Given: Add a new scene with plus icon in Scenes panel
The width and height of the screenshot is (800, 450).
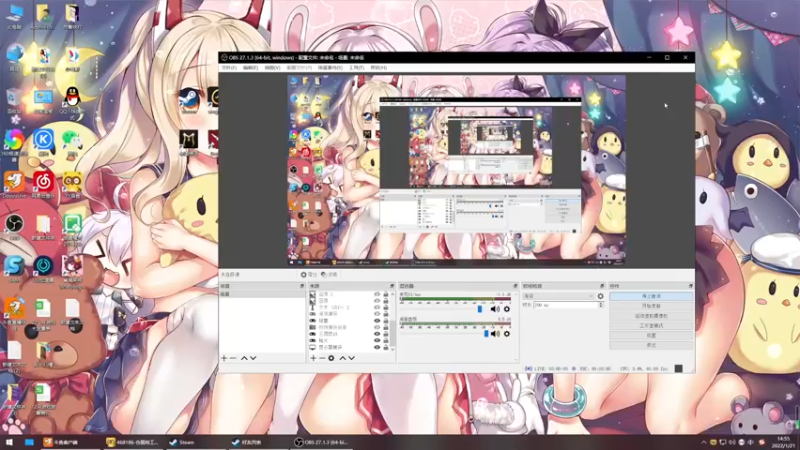Looking at the screenshot, I should 224,358.
